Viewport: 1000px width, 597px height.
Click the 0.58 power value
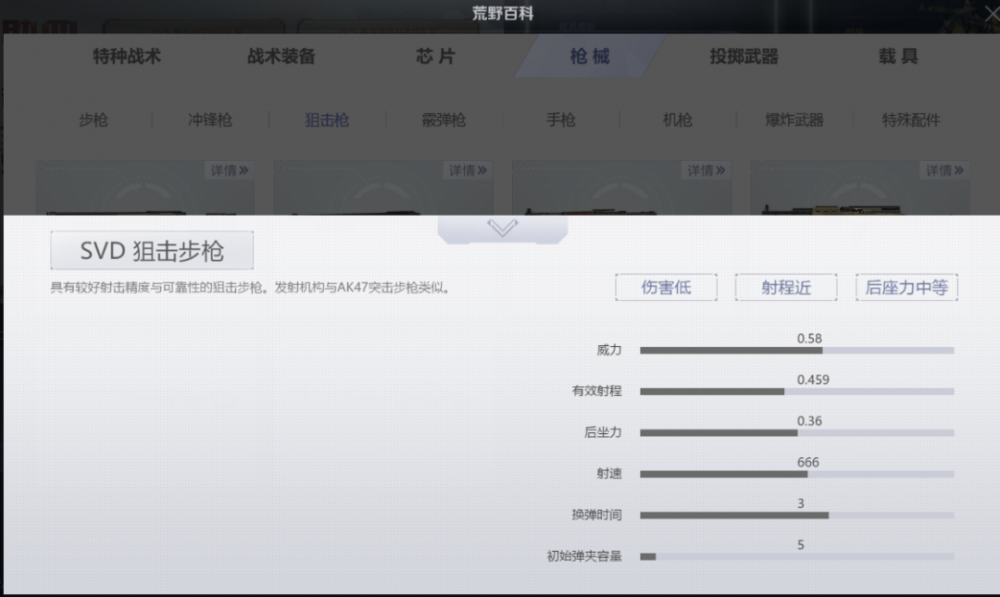[809, 338]
